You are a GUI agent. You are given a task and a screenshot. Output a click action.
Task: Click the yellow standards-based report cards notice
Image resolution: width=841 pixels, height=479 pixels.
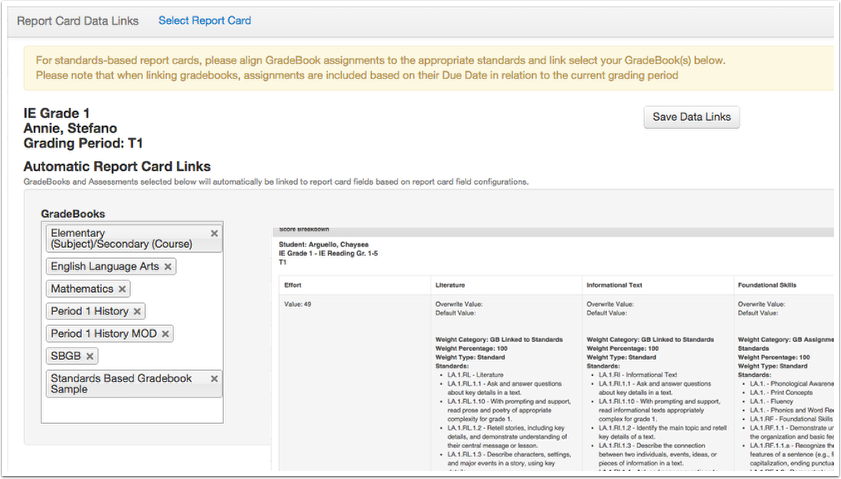click(x=429, y=68)
